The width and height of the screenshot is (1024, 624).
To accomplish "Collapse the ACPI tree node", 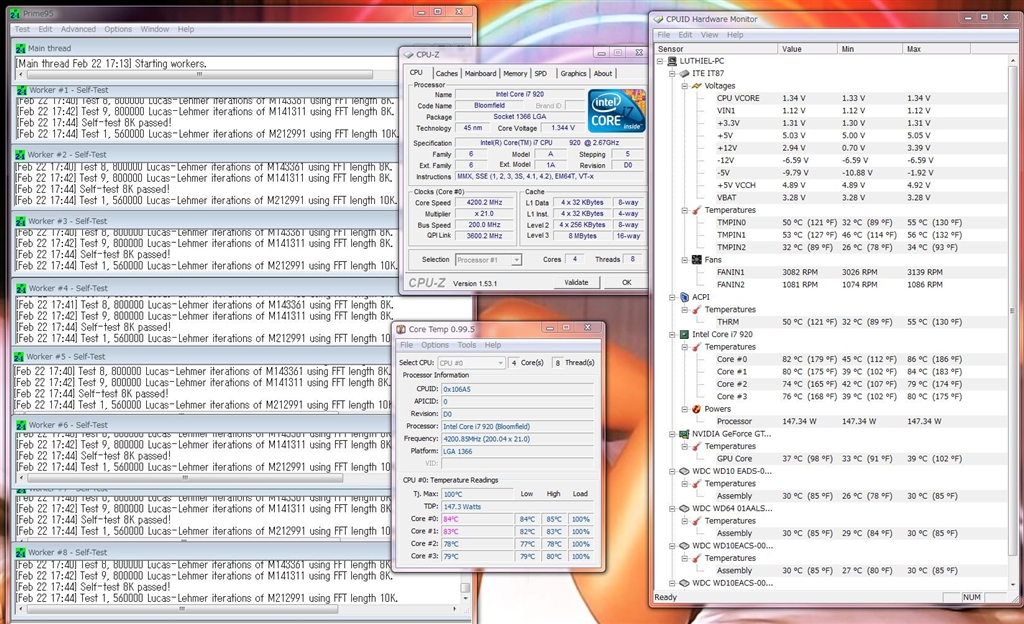I will tap(672, 298).
